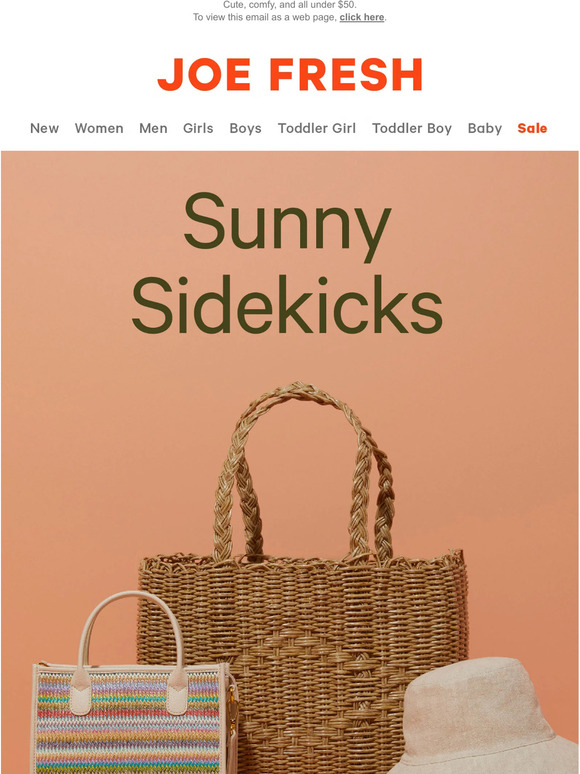Click the 'Cute, comfy, and all under $50' text
Screen dimensions: 580x774
[290, 5]
